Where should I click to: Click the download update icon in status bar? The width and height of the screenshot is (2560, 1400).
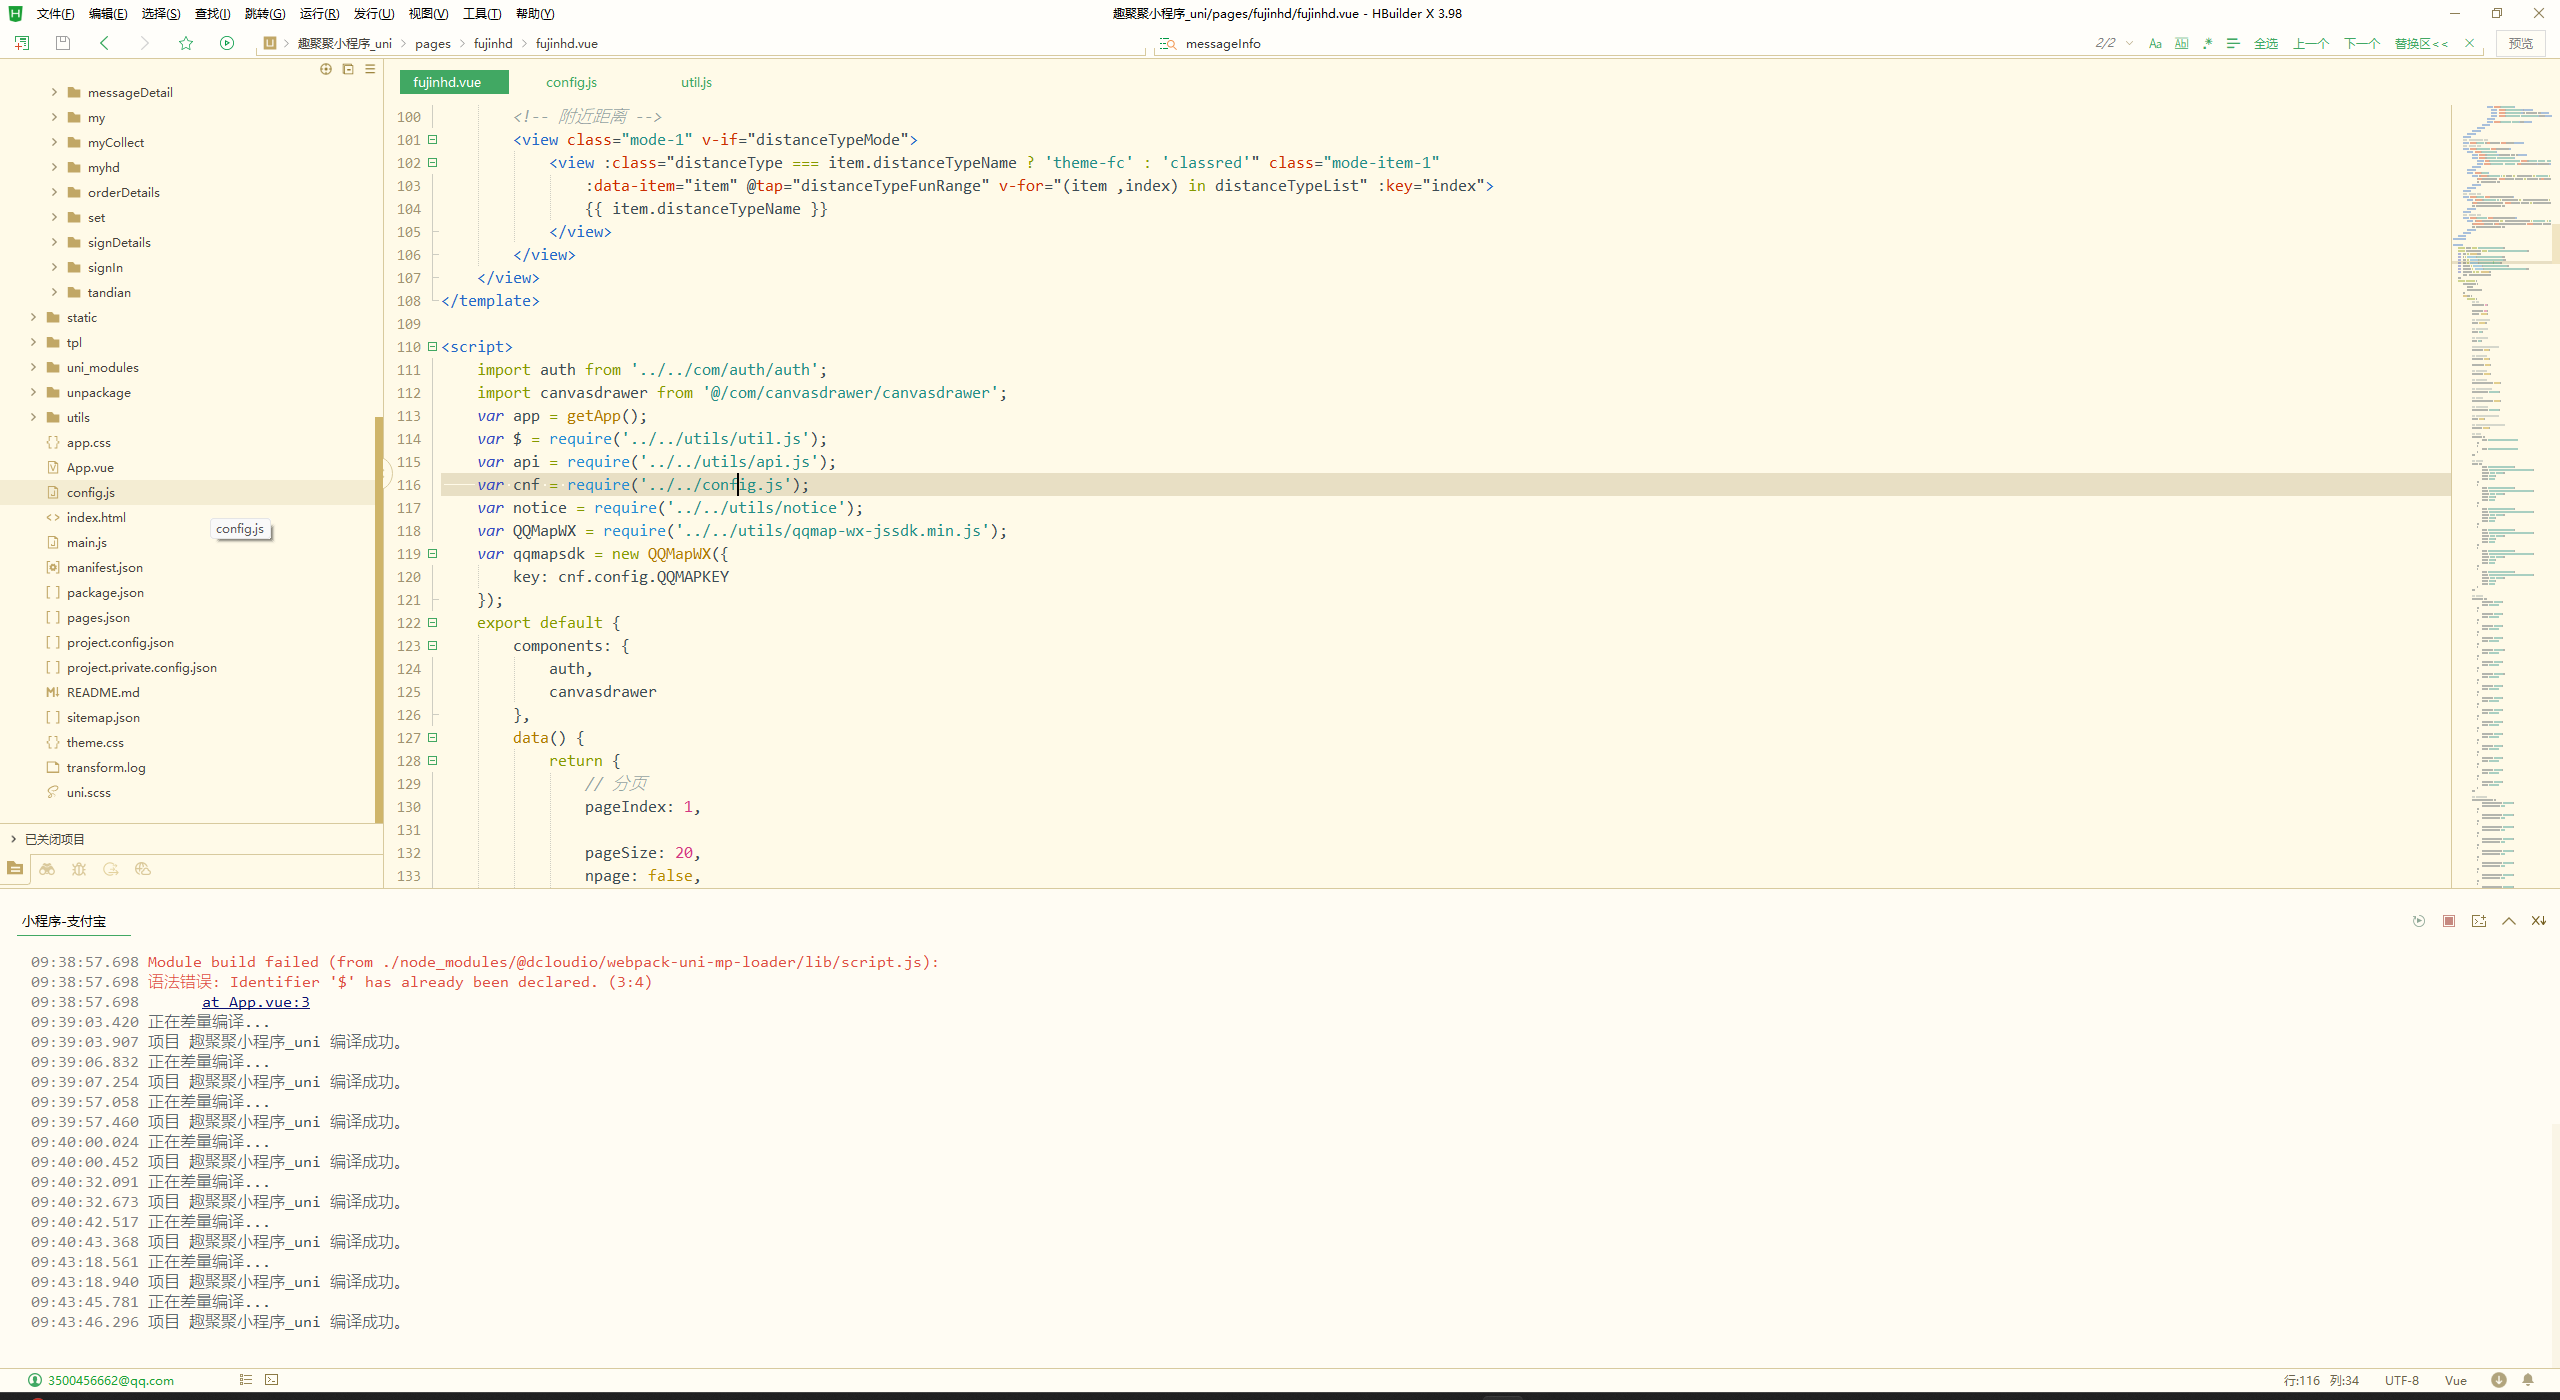click(x=2499, y=1380)
